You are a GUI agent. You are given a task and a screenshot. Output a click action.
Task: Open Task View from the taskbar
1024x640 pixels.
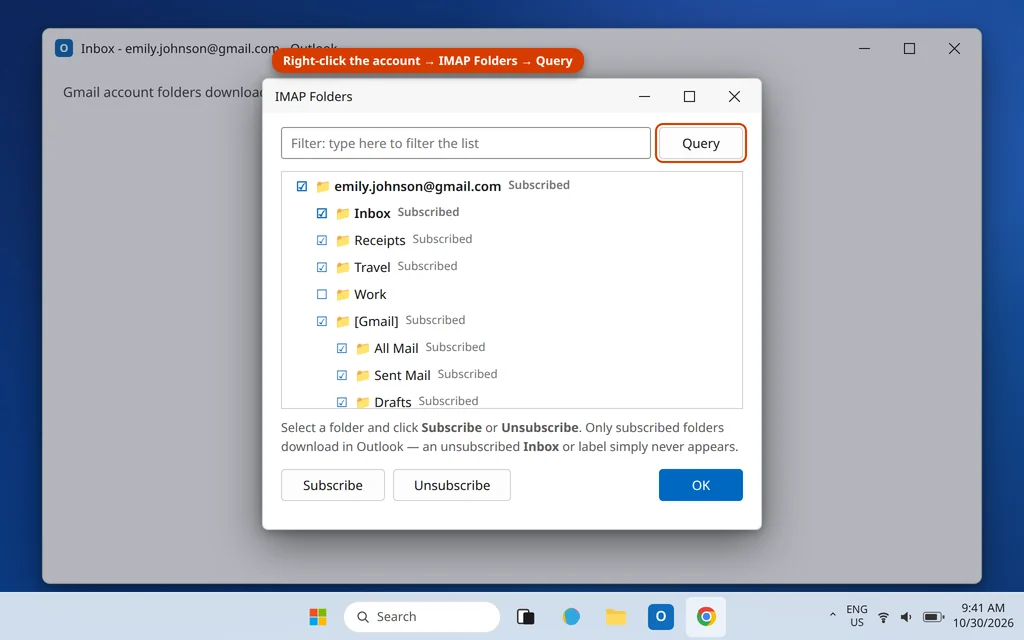pyautogui.click(x=526, y=616)
